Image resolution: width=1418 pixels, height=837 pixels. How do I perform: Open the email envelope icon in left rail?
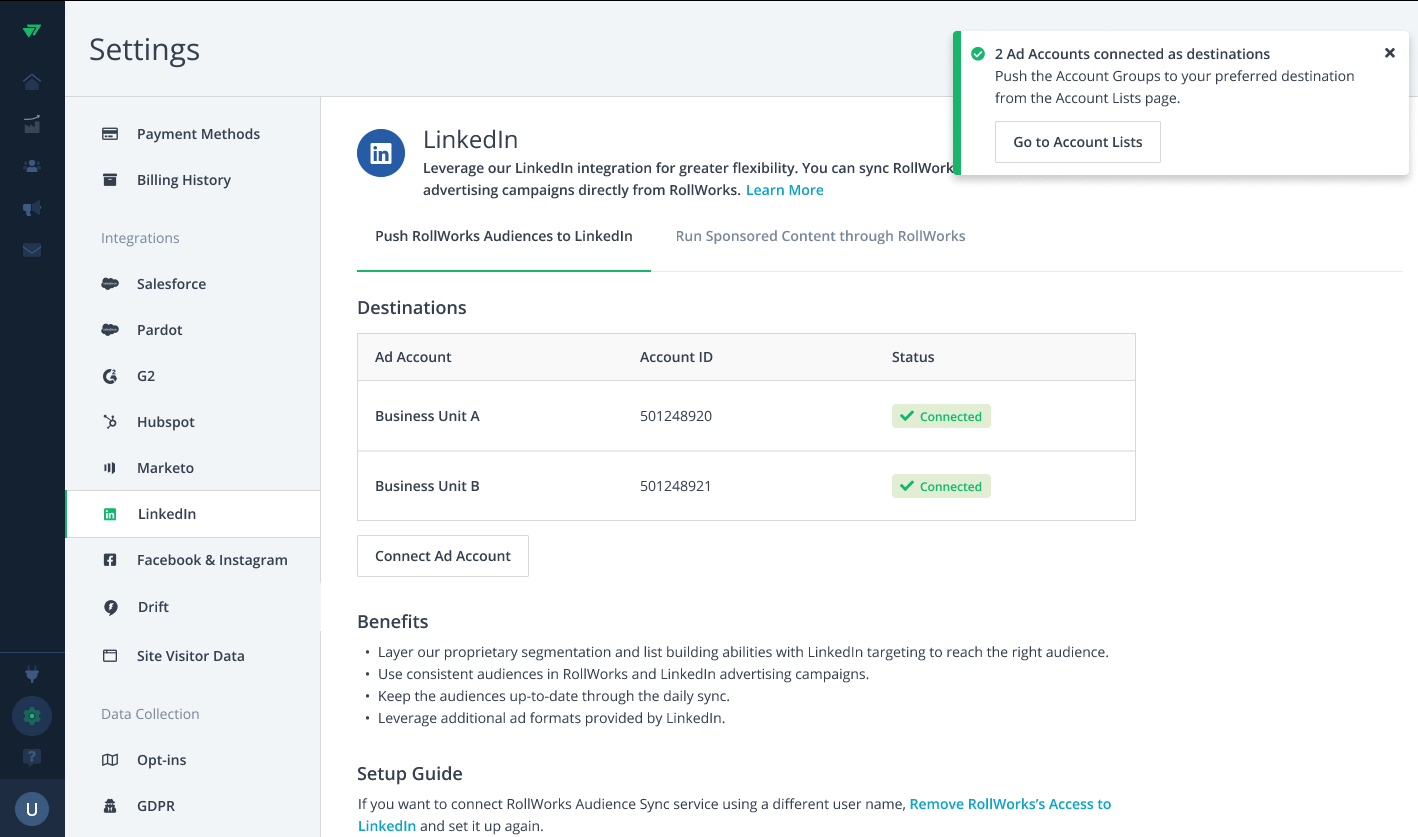coord(32,250)
